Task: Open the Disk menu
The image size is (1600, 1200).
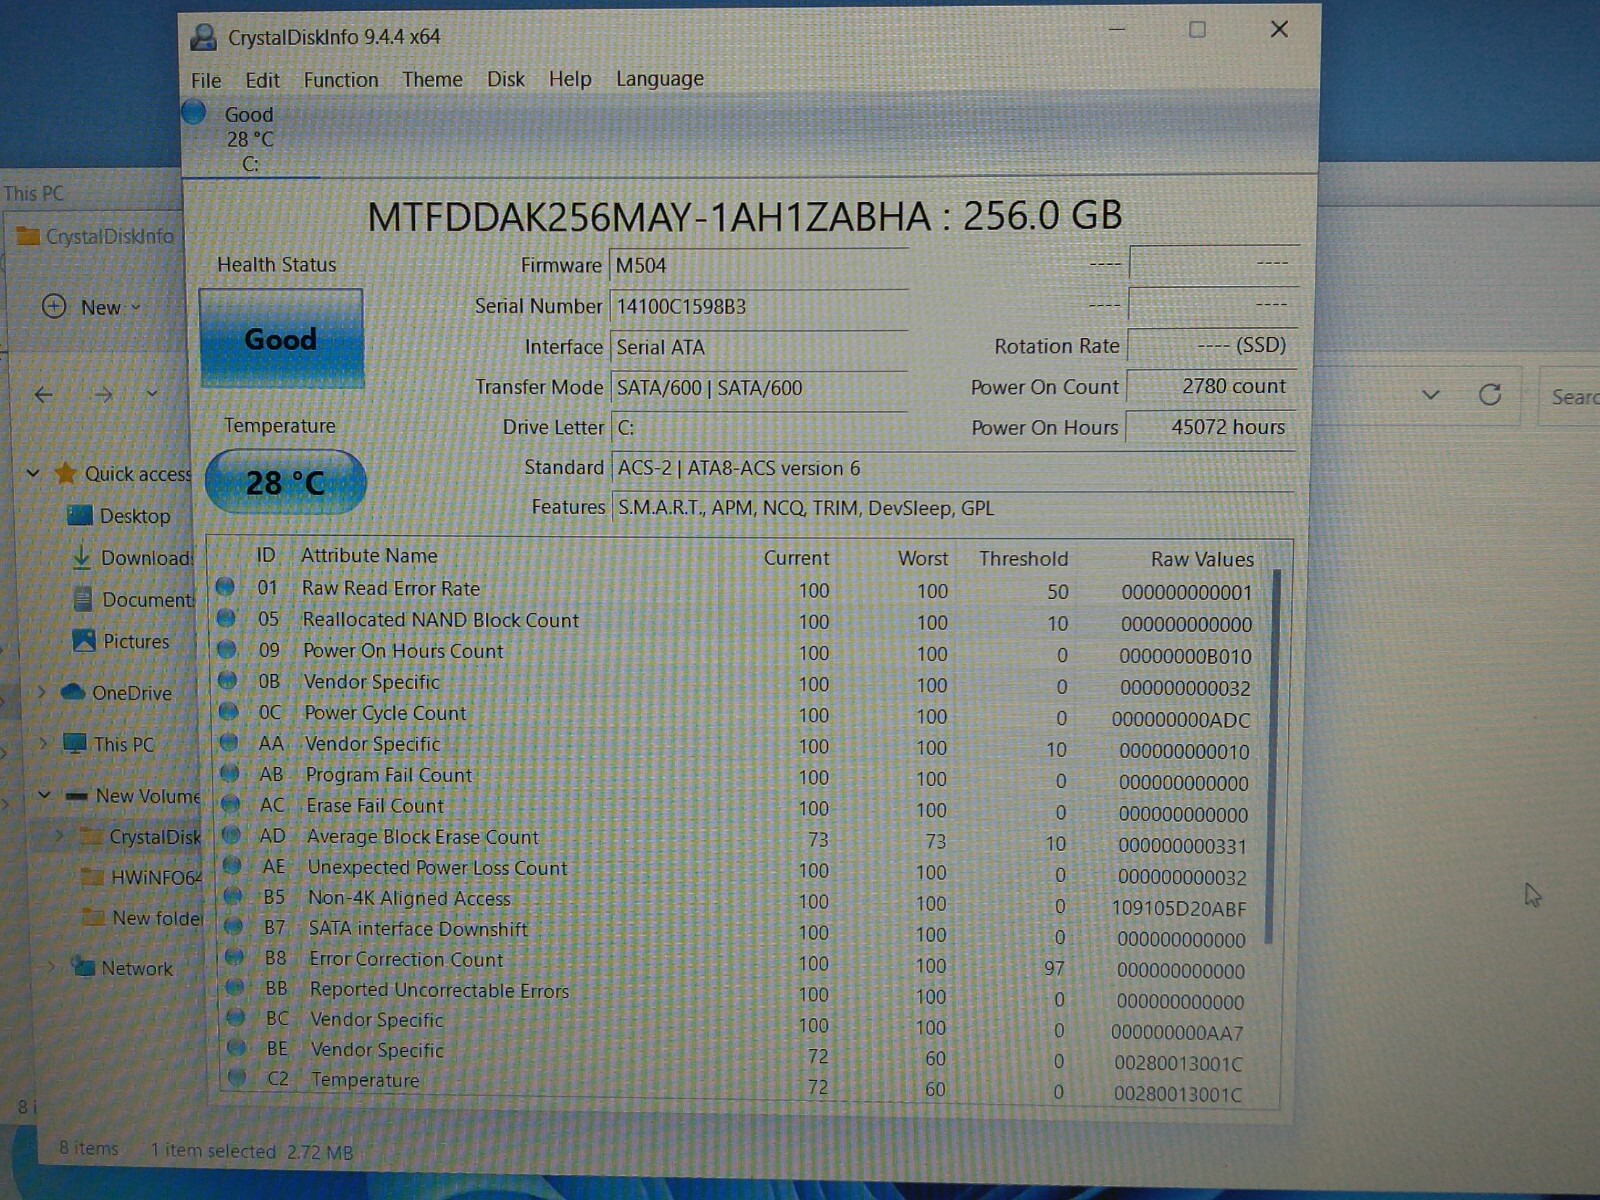Action: coord(506,79)
